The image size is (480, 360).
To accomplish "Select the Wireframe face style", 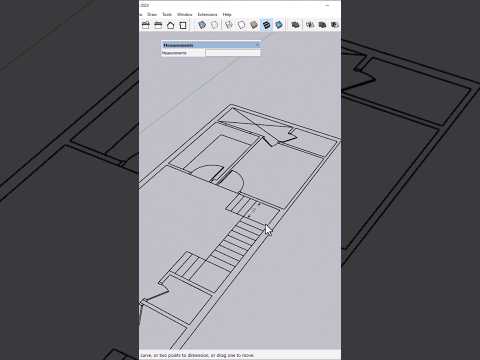I will coord(229,25).
